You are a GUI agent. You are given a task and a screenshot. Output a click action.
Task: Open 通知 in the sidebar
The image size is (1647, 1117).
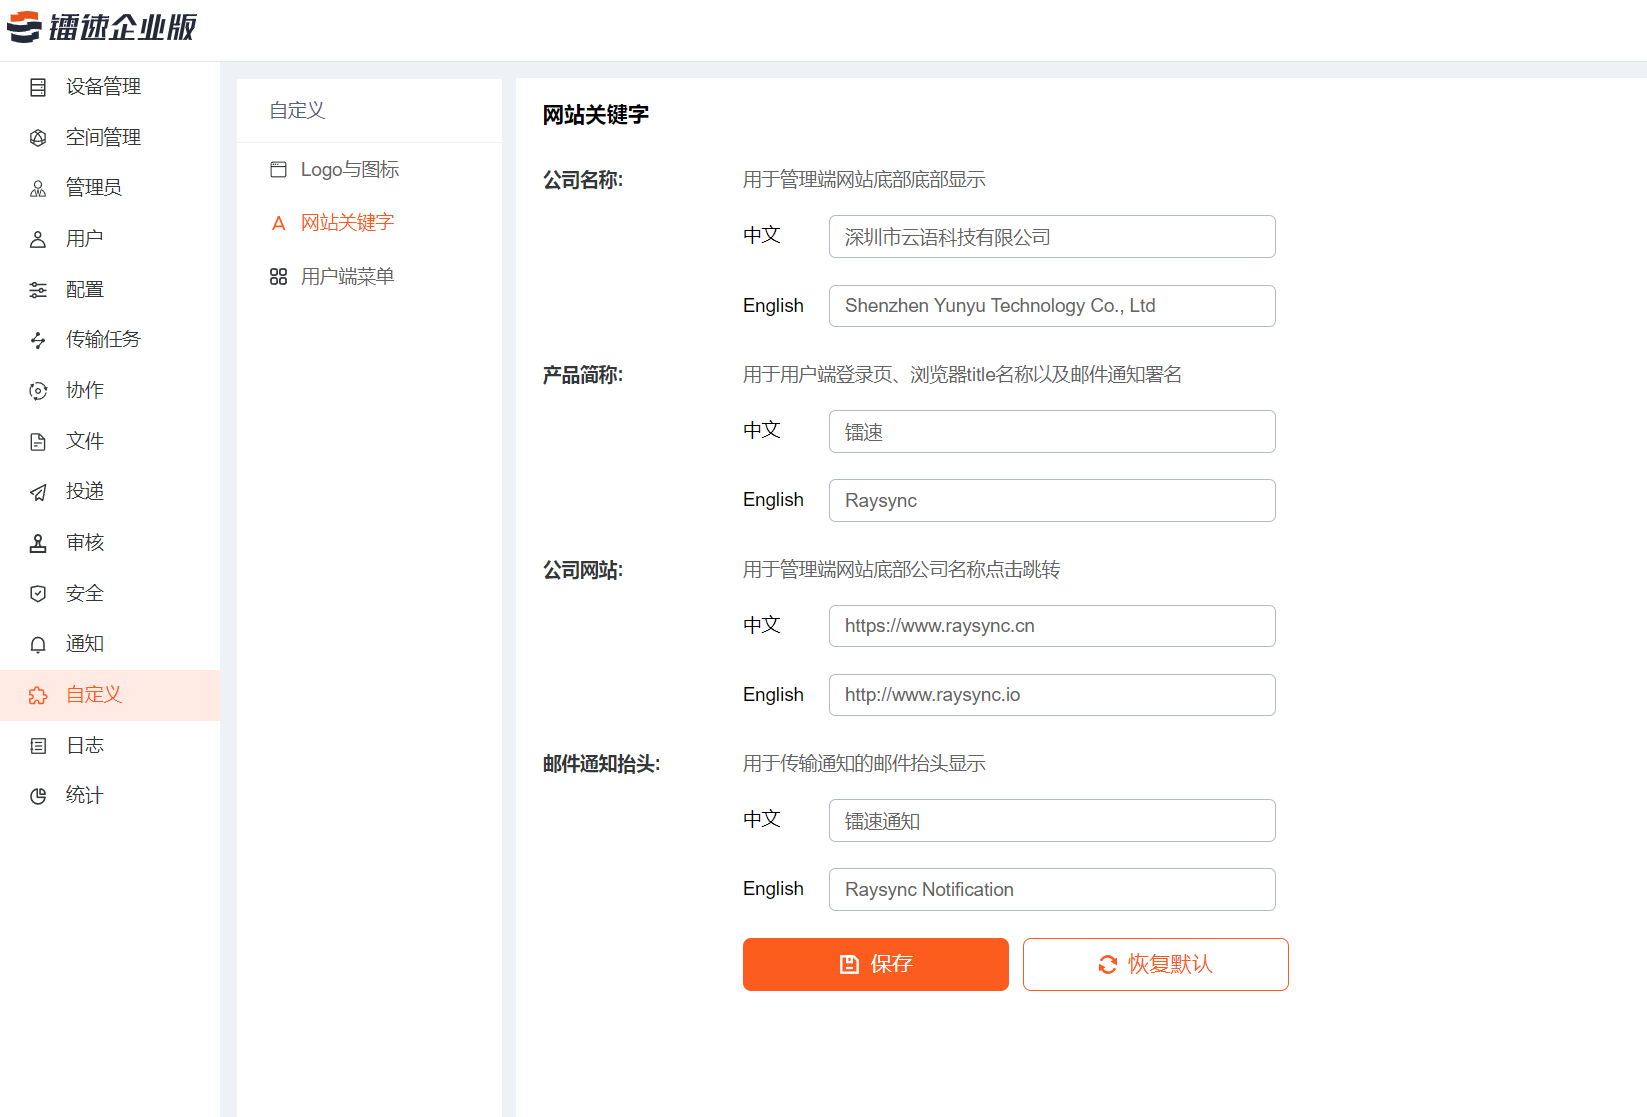[x=110, y=644]
